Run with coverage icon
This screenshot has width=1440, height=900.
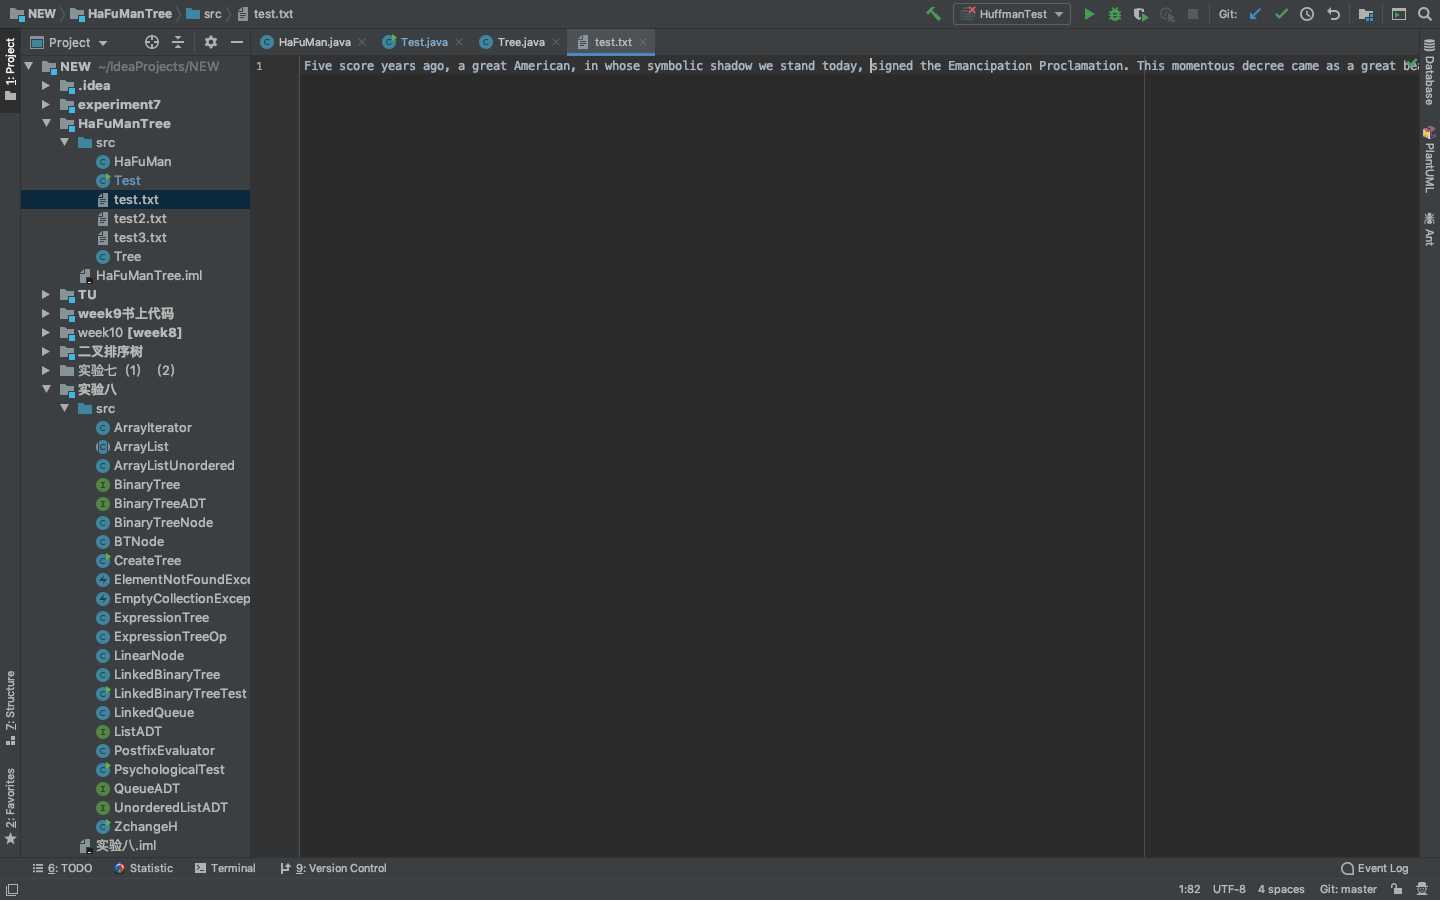coord(1141,14)
